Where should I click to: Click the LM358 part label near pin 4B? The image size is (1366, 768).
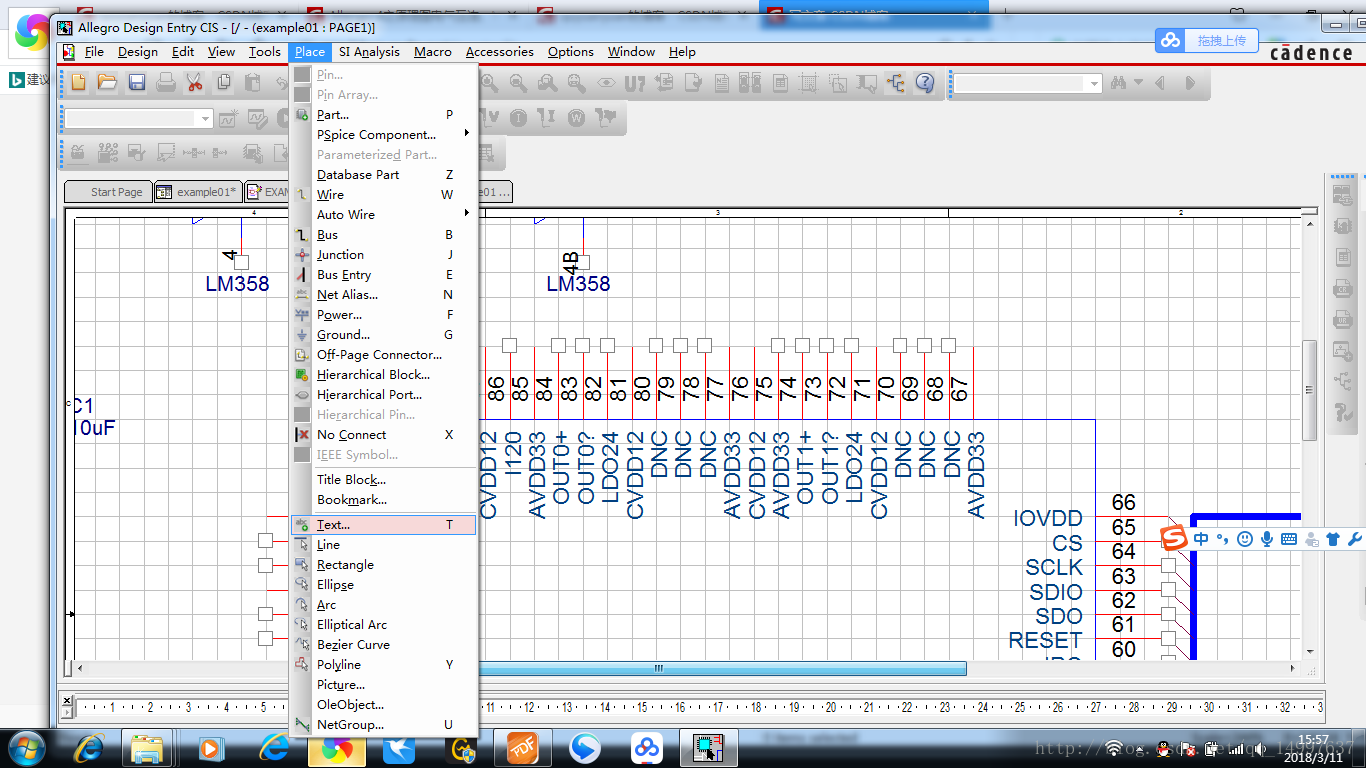tap(578, 284)
